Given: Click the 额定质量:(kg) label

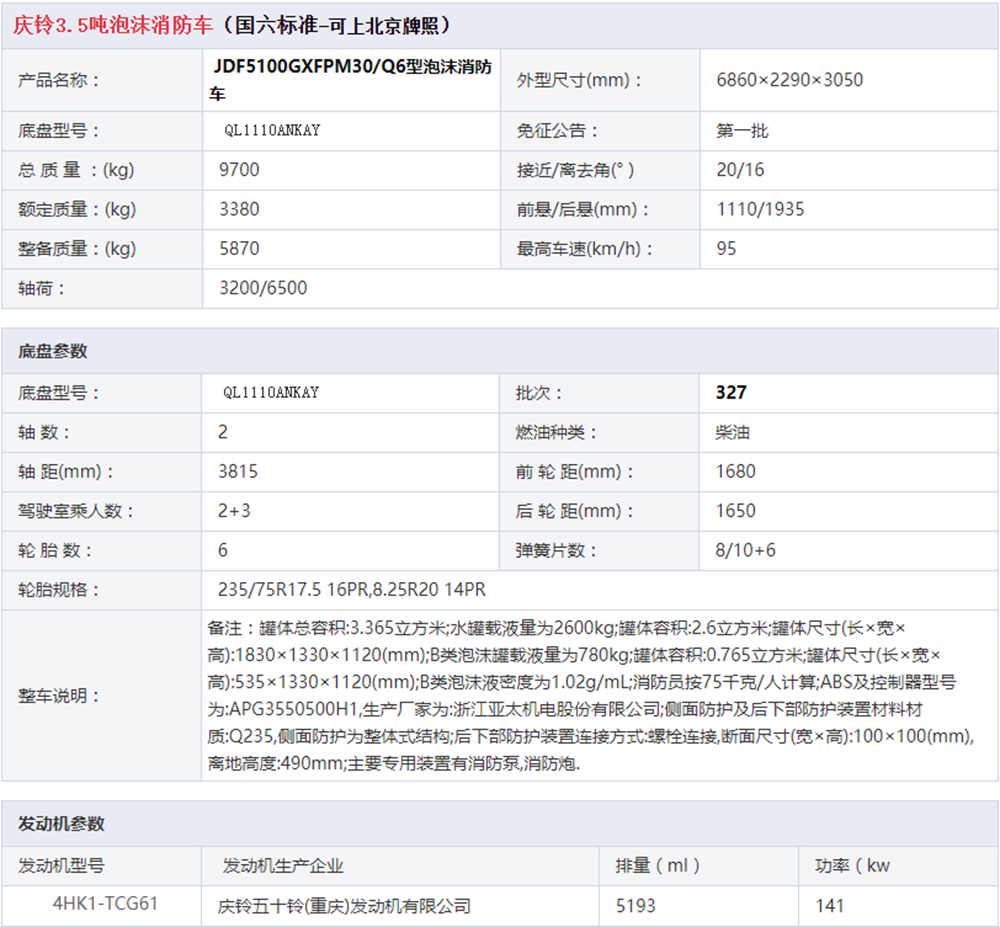Looking at the screenshot, I should [77, 209].
